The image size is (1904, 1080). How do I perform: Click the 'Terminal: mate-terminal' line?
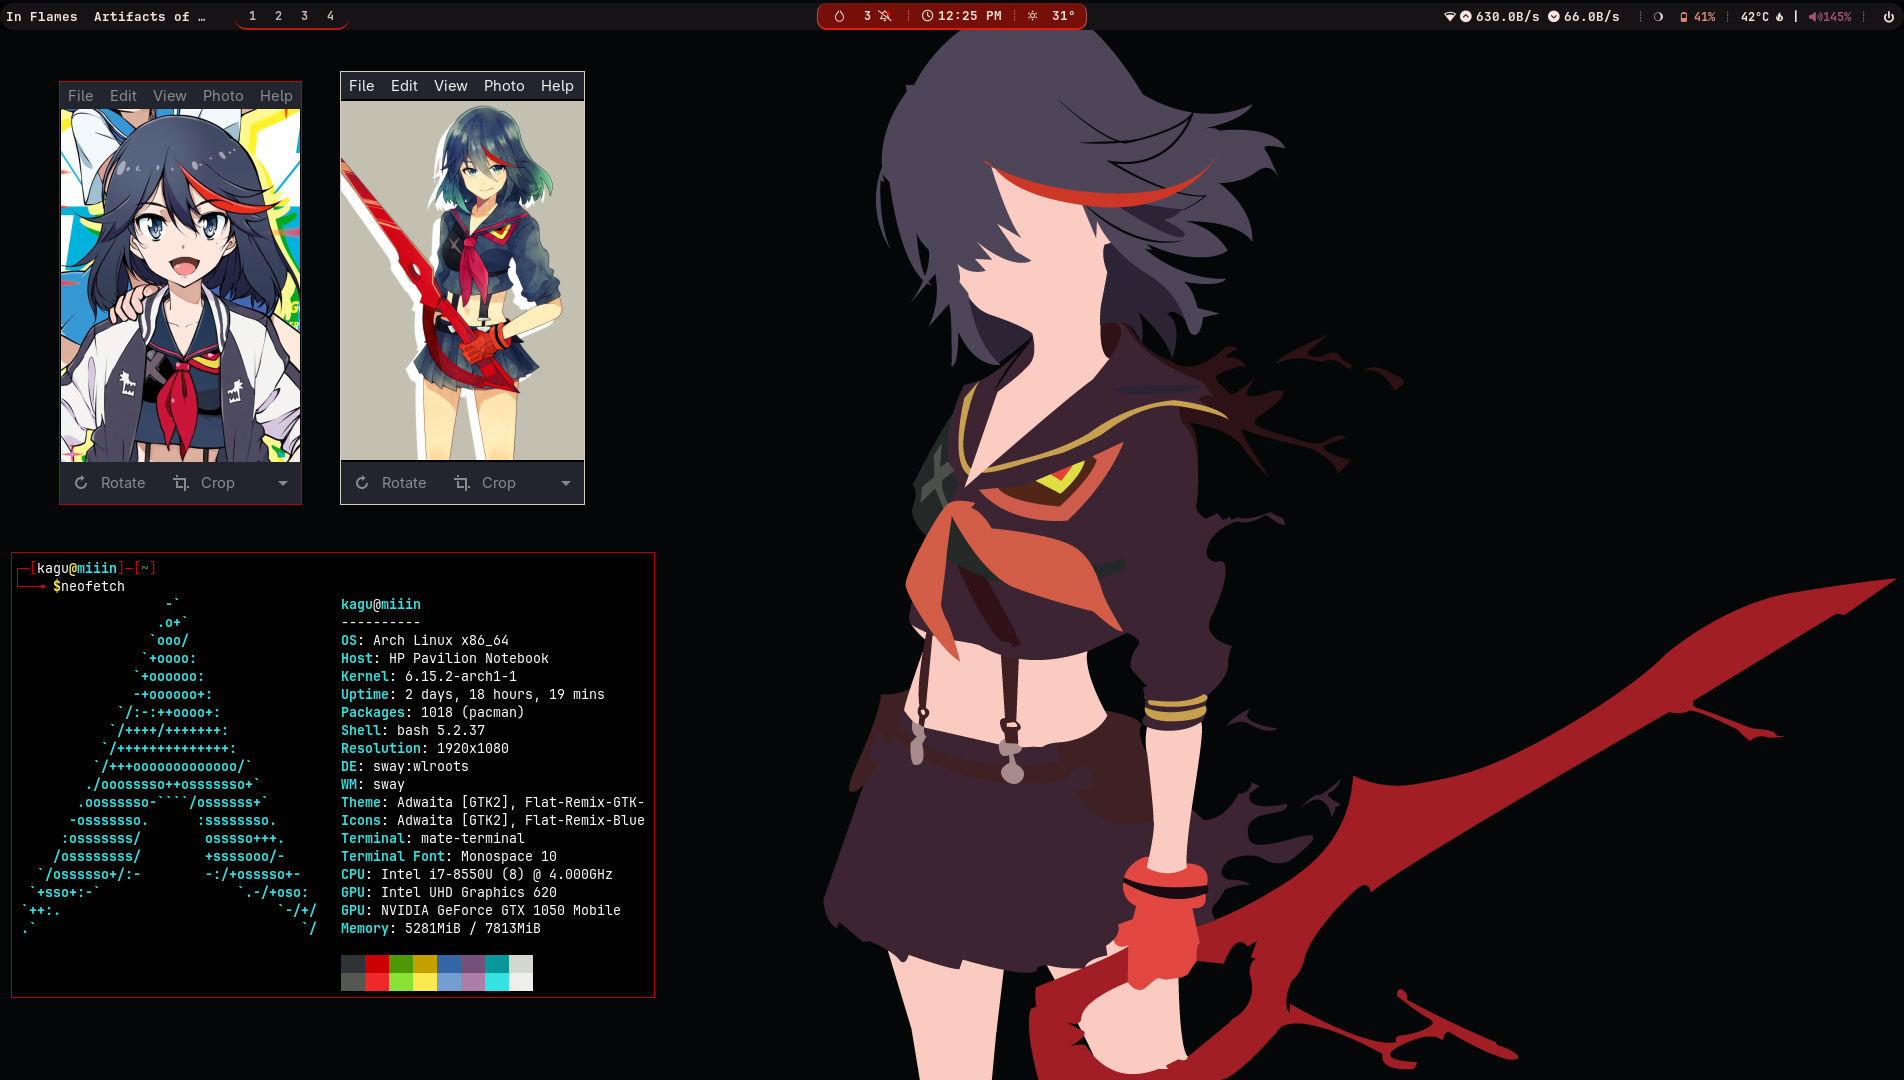(433, 839)
